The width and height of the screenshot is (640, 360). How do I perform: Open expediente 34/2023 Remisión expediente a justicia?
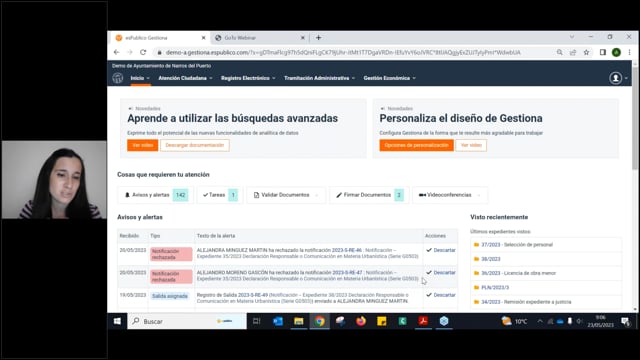point(526,302)
